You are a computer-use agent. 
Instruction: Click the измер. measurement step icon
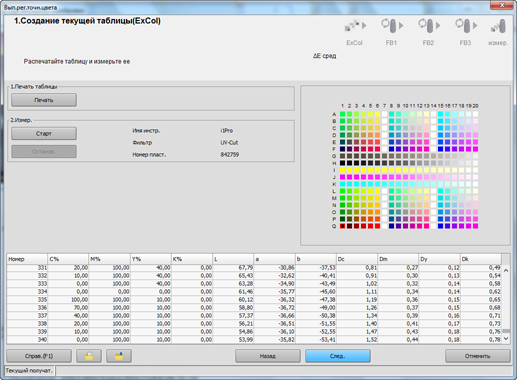[499, 26]
